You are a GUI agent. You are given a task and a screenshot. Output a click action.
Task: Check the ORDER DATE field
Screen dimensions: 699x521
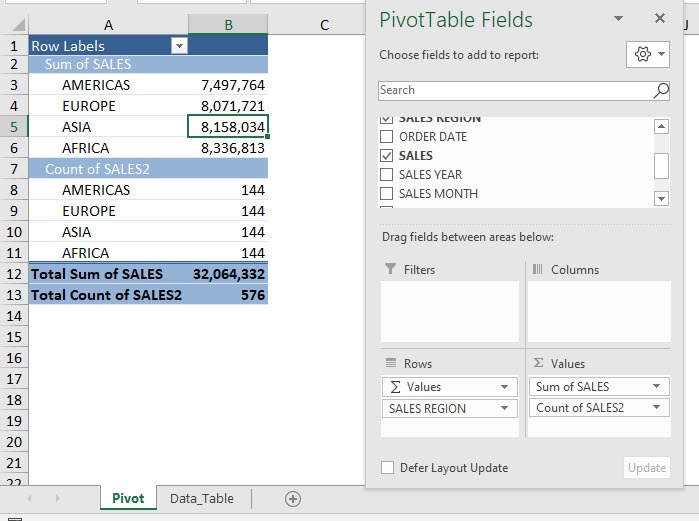point(387,136)
